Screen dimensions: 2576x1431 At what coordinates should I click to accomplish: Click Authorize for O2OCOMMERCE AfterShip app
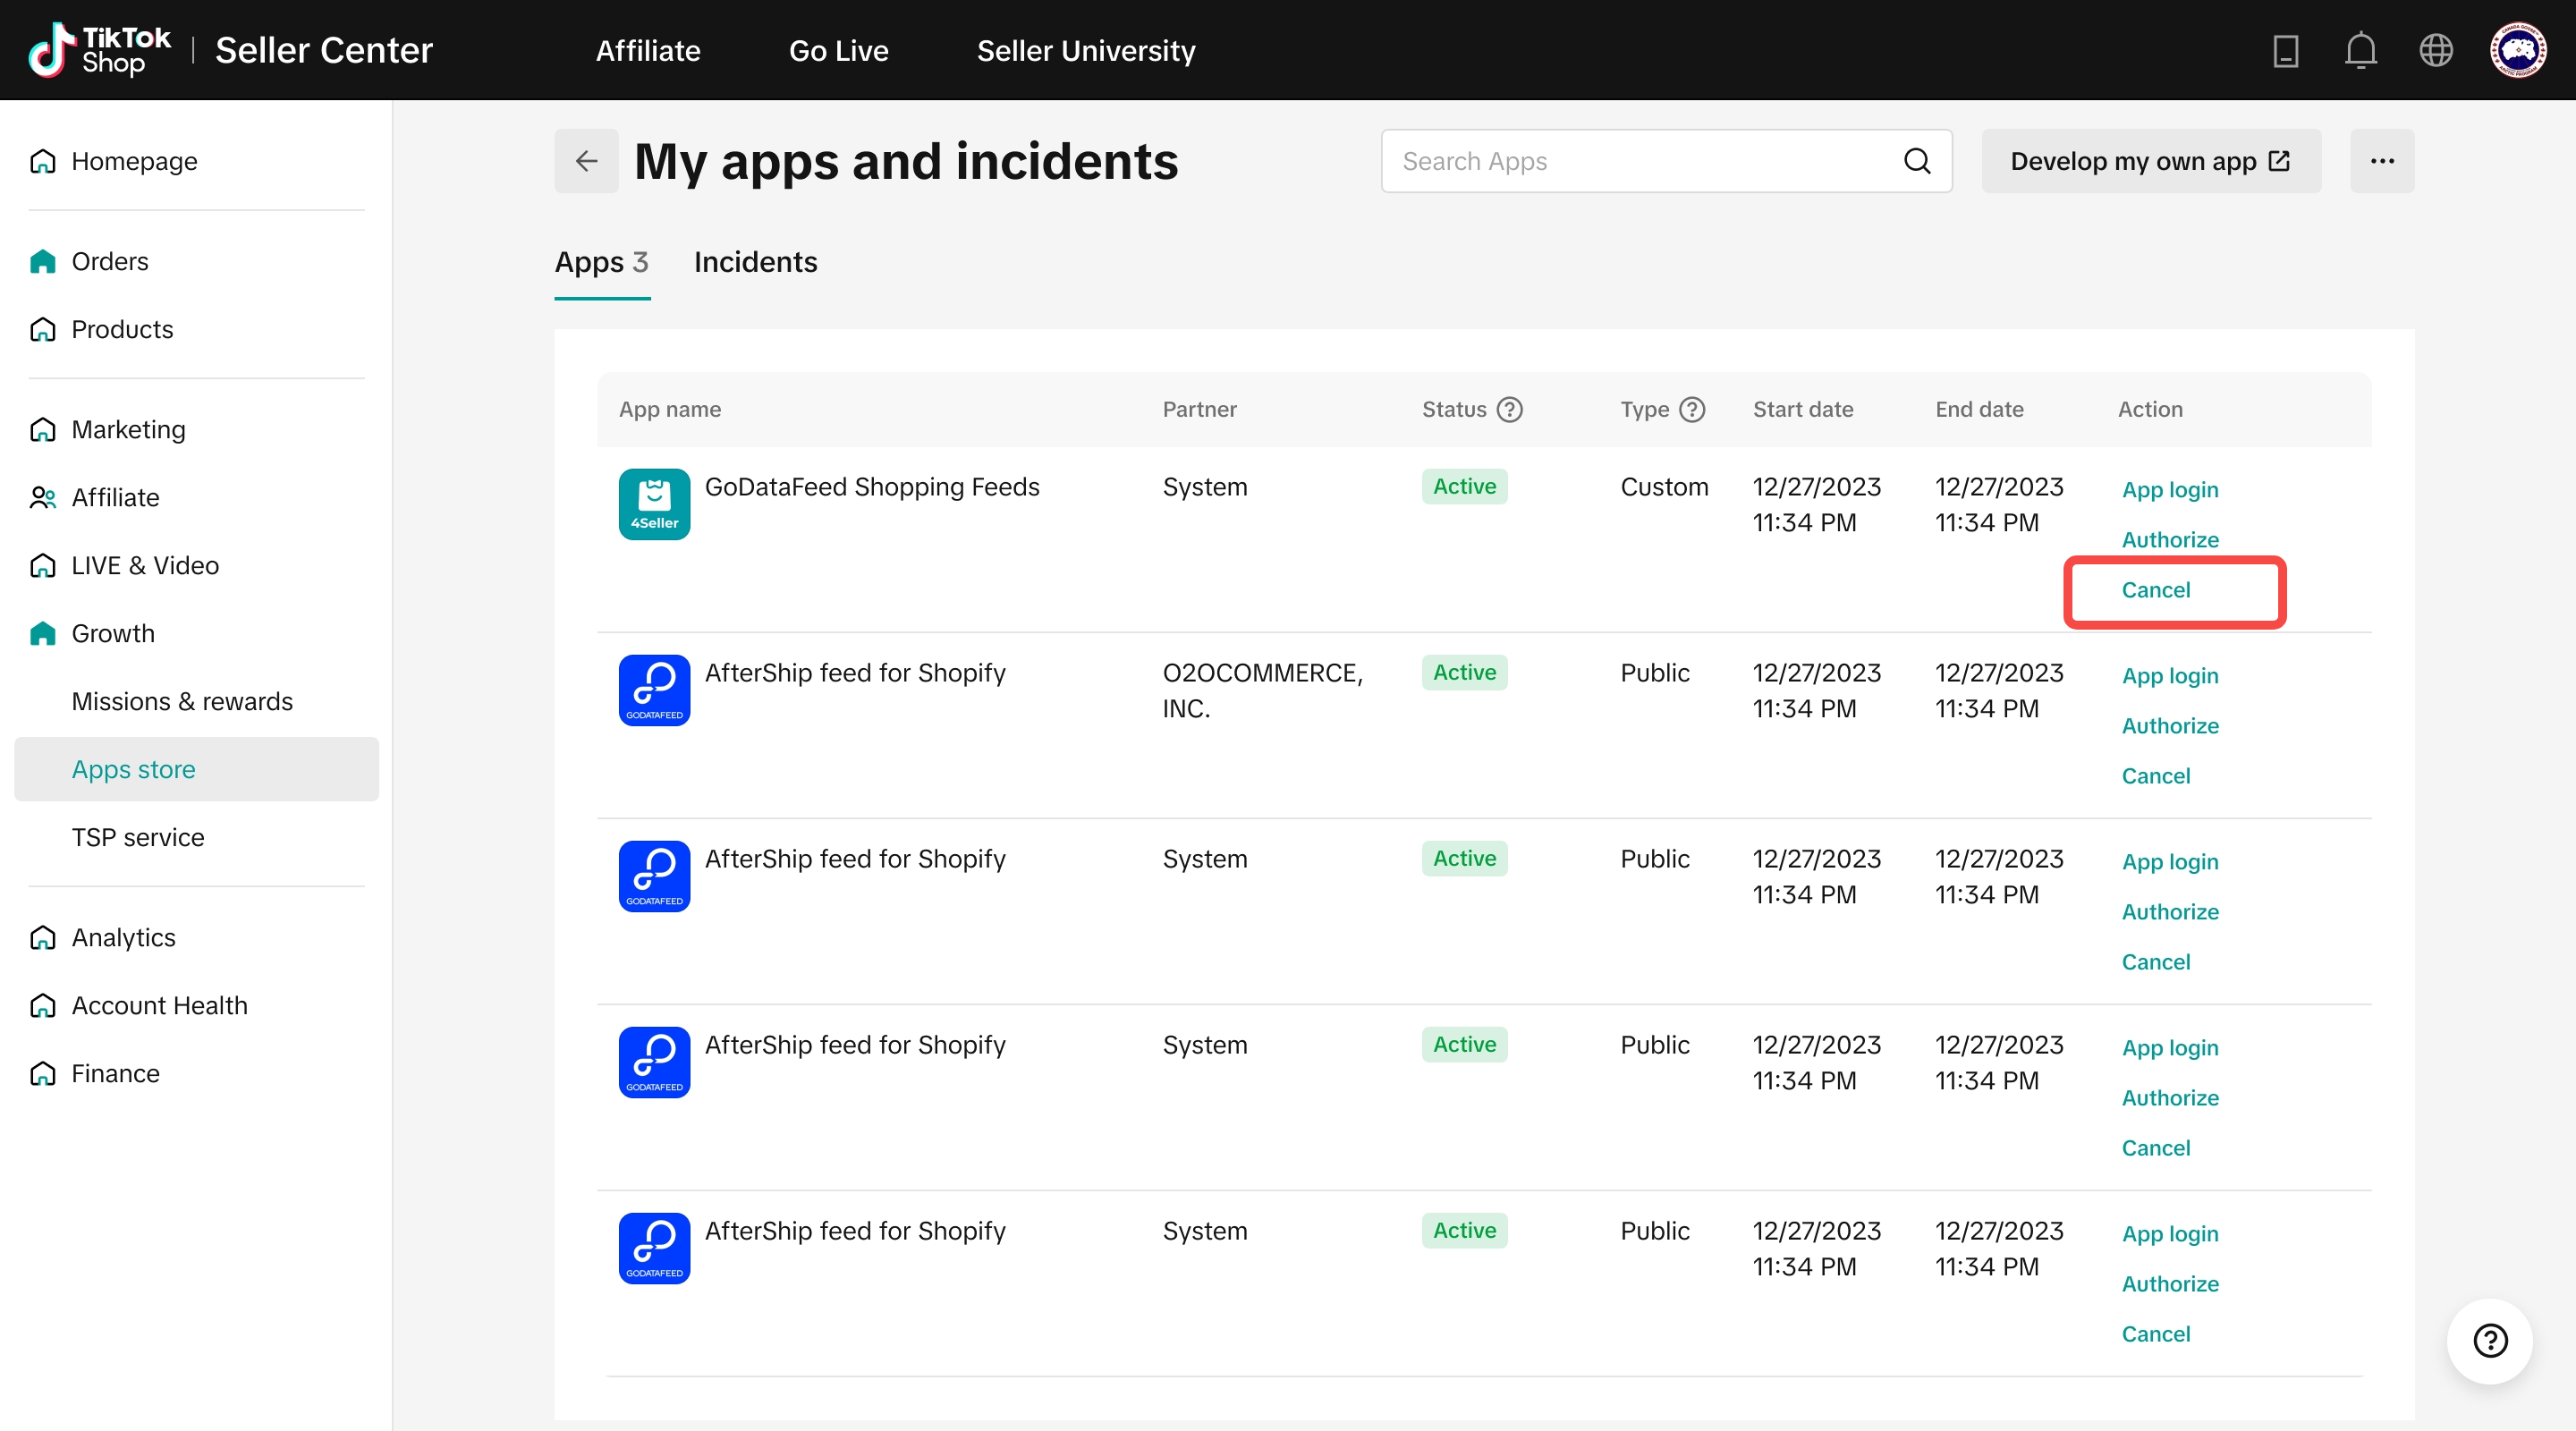pos(2169,726)
